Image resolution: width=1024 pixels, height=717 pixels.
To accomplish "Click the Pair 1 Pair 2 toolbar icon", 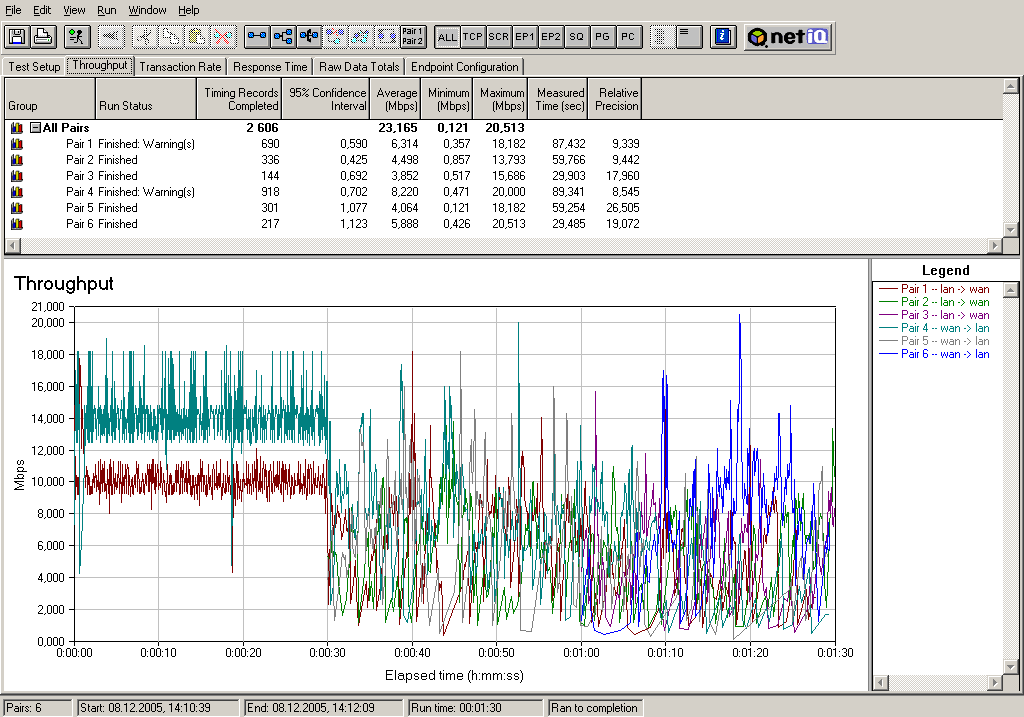I will [x=412, y=37].
